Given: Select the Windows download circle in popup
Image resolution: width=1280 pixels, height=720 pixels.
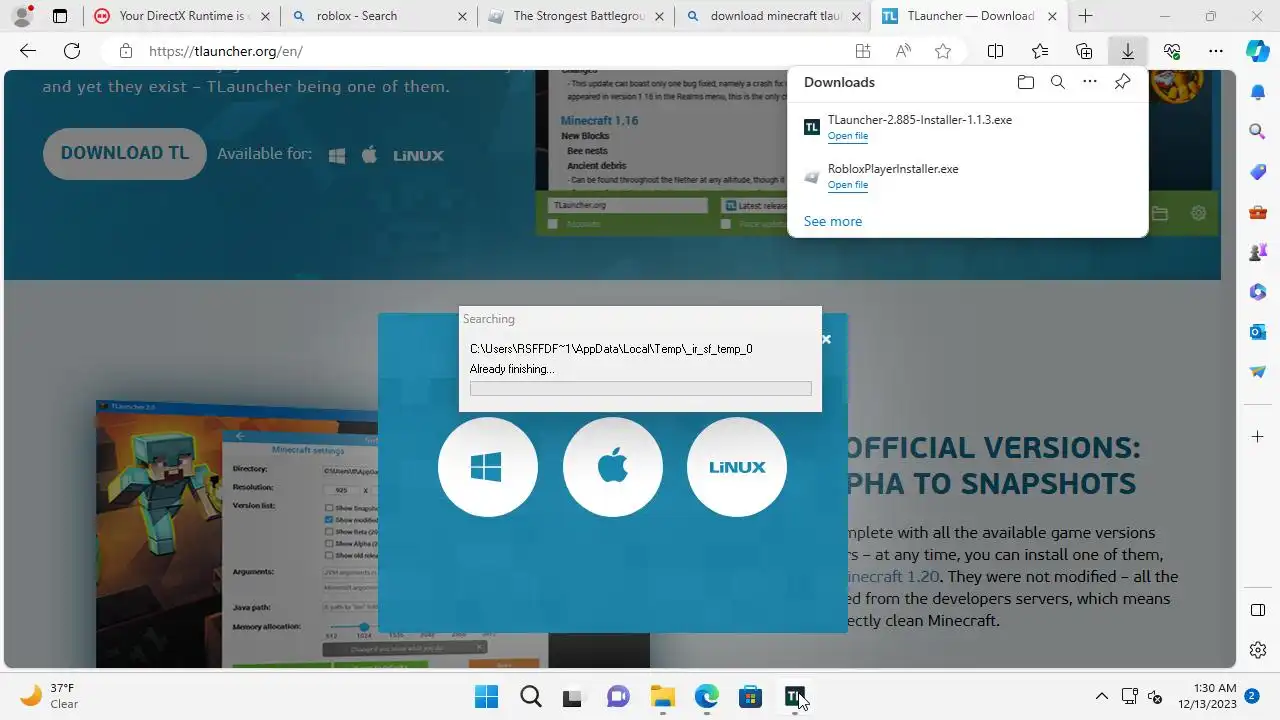Looking at the screenshot, I should (x=487, y=467).
